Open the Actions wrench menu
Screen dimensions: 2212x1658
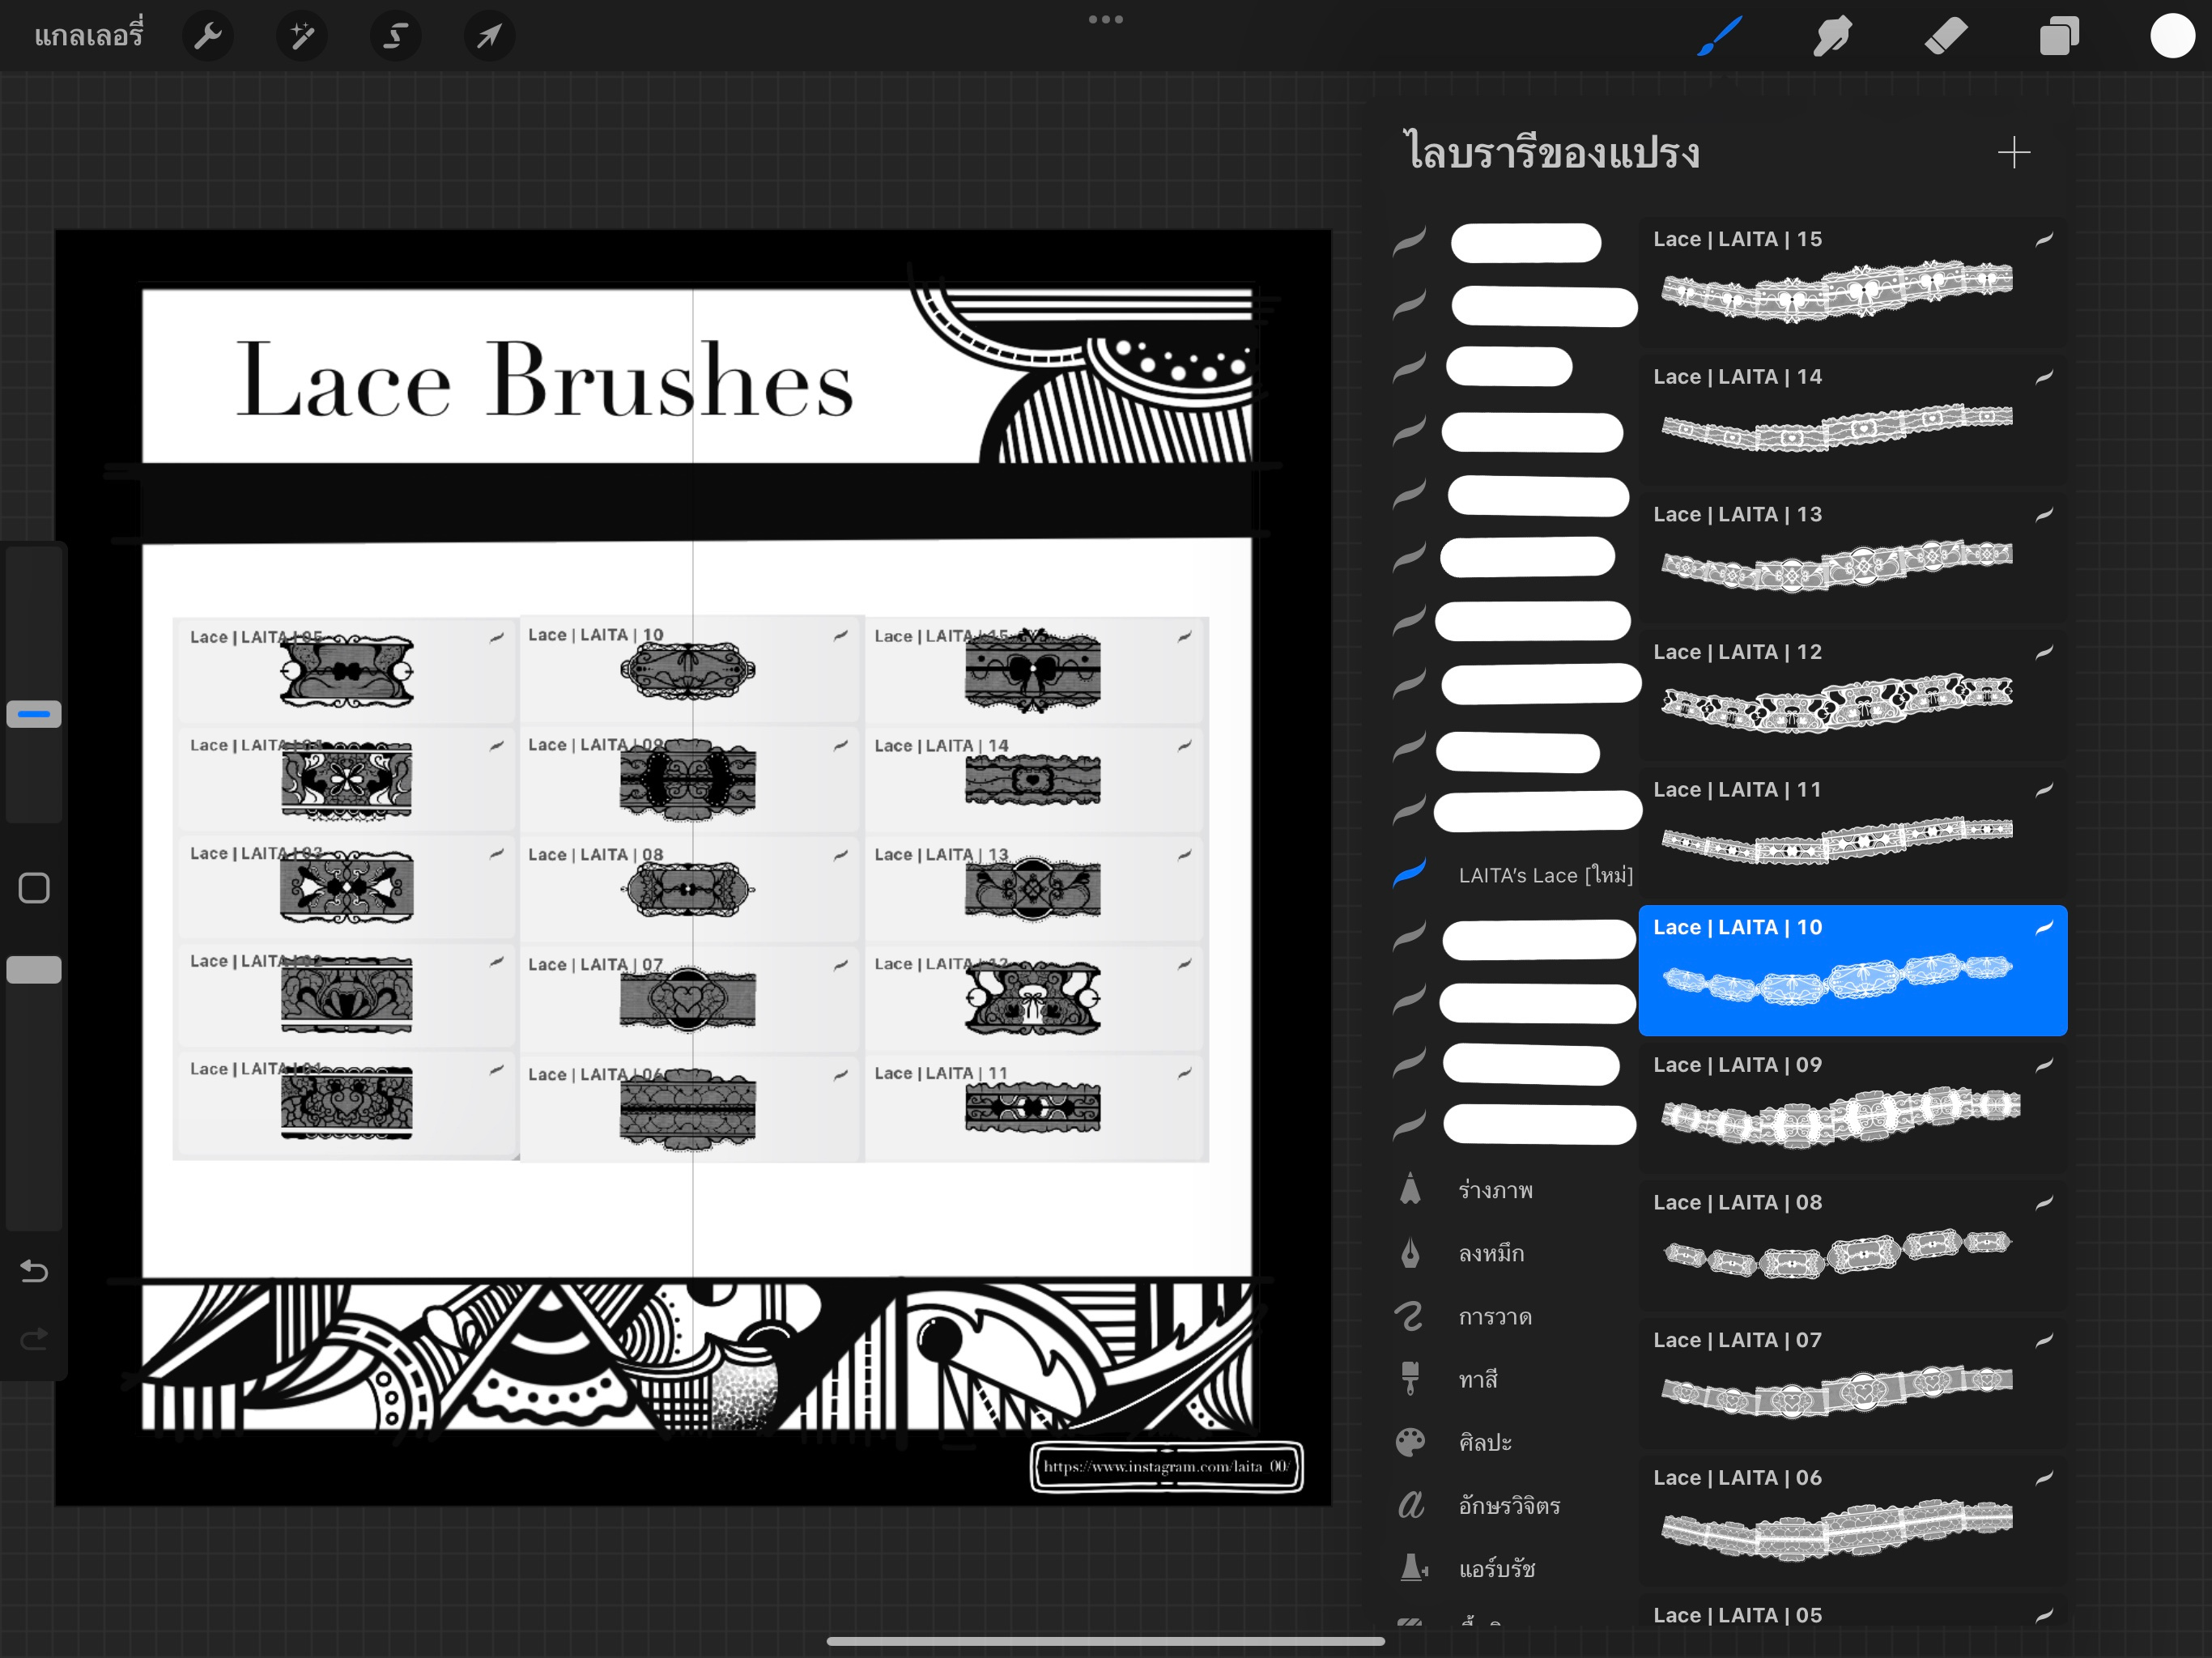point(208,35)
